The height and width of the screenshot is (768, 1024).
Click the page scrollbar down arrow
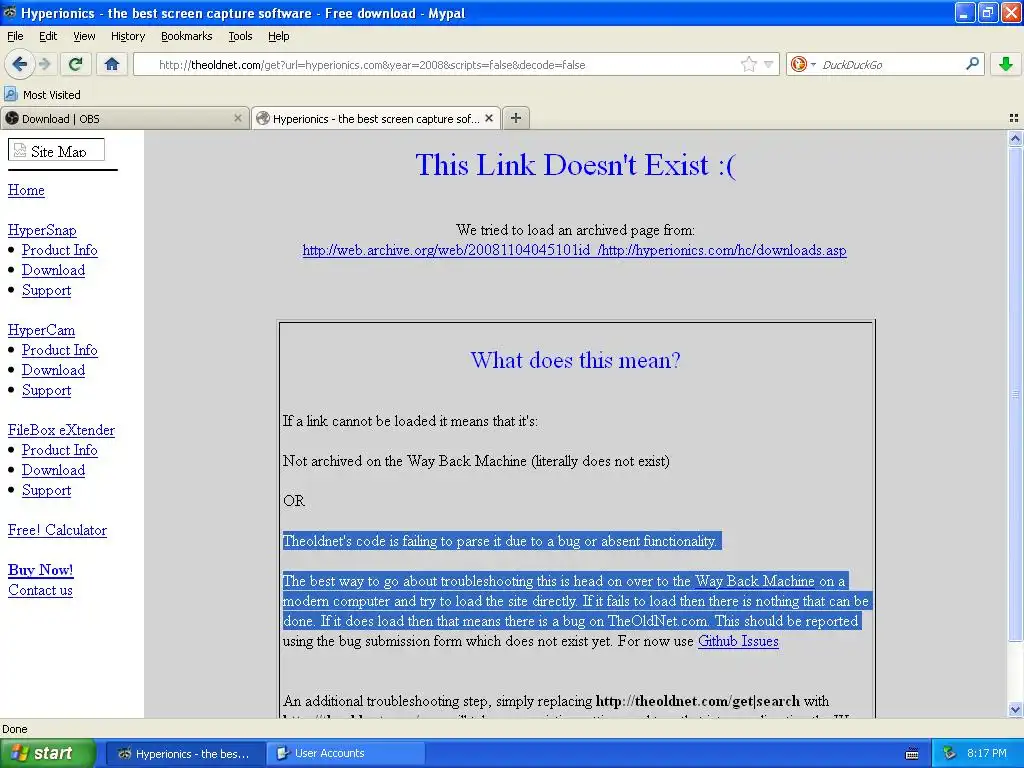[1015, 709]
